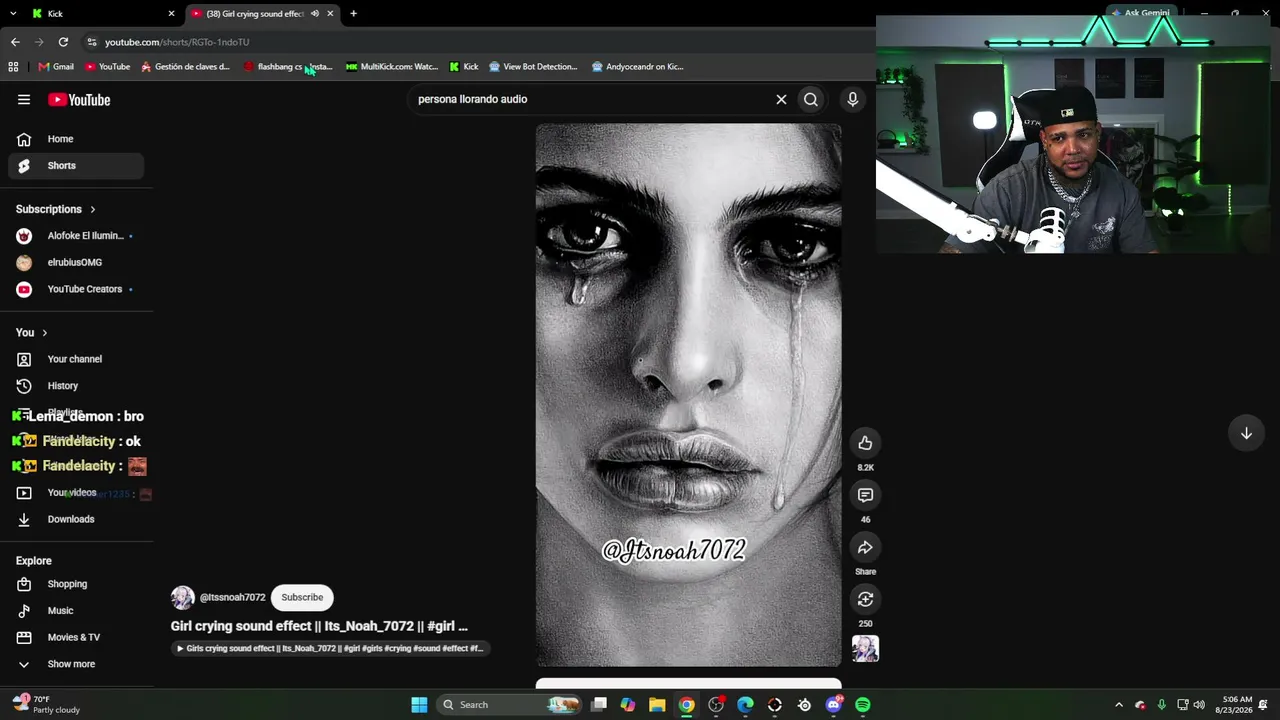
Task: Open the taskbar clock and date
Action: point(1237,705)
